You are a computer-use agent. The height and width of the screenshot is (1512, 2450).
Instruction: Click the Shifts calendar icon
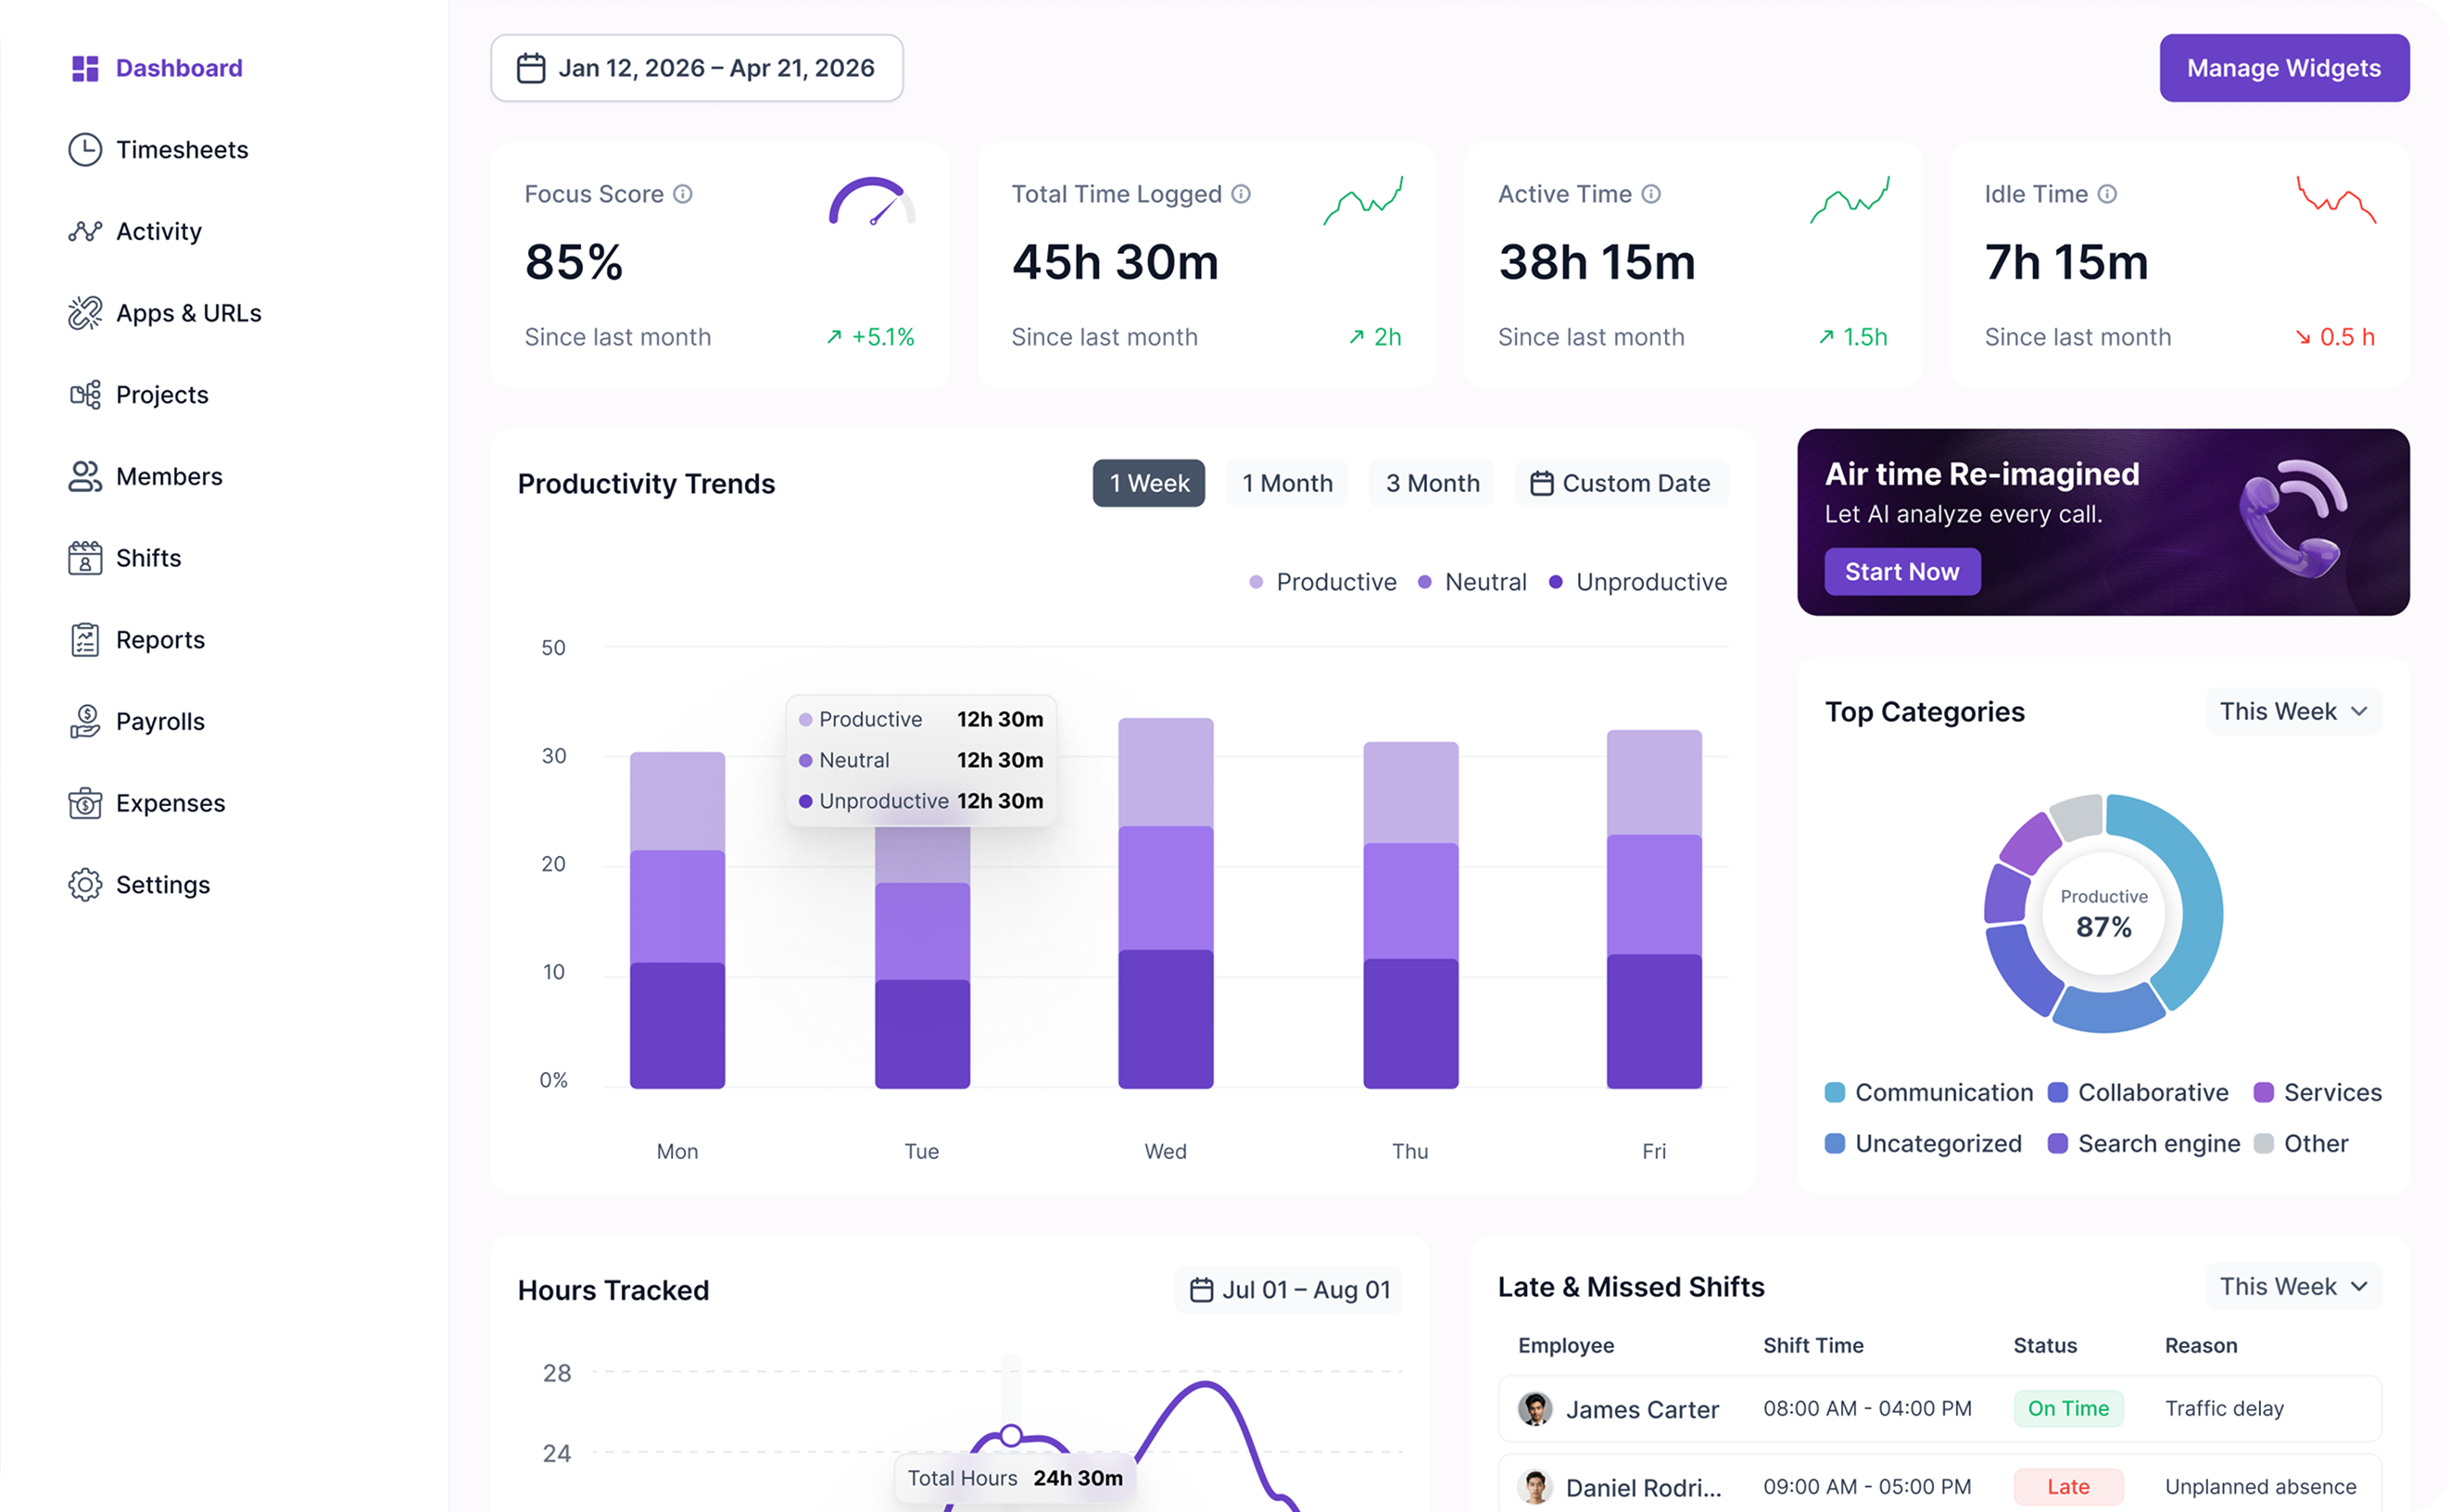pyautogui.click(x=85, y=558)
